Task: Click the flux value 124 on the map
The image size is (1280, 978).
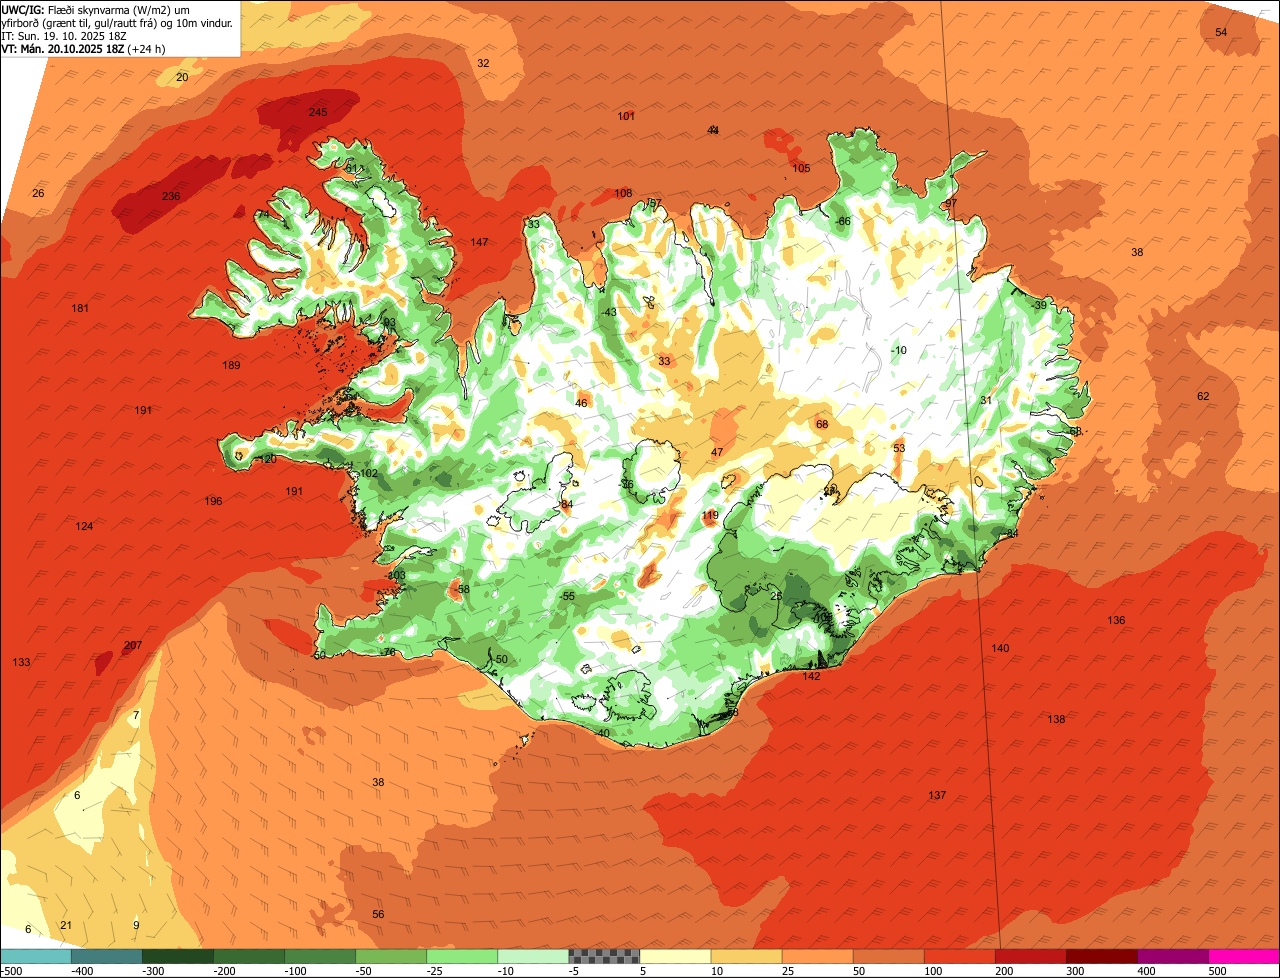Action: point(84,526)
